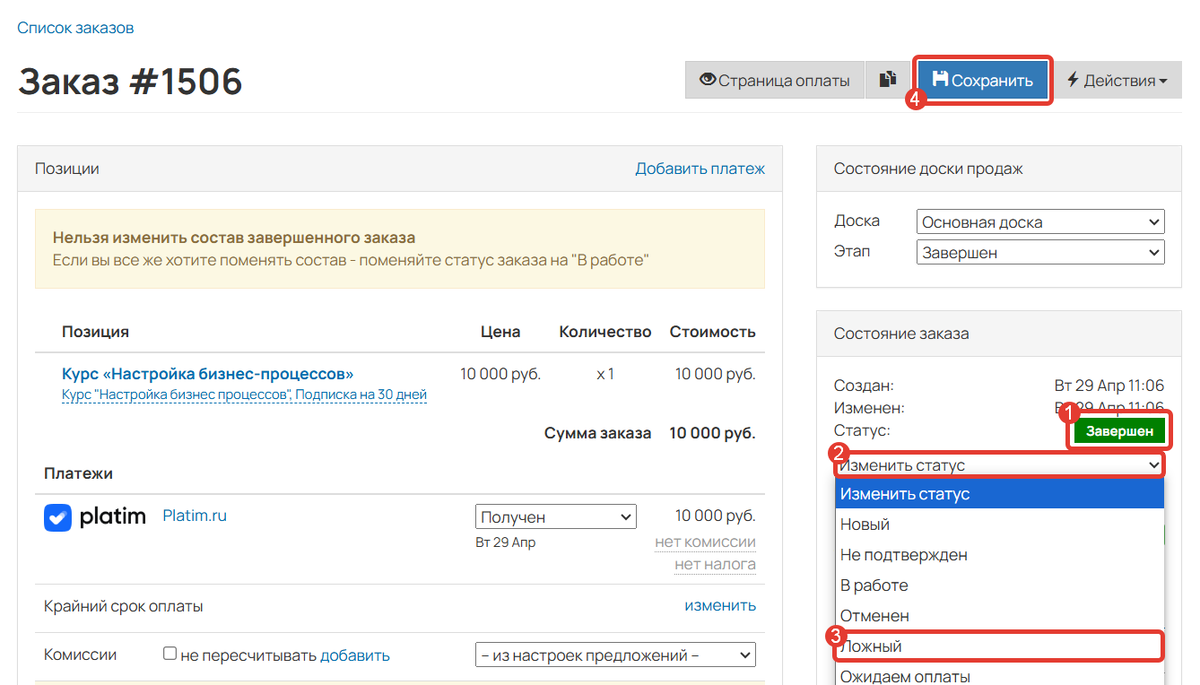
Task: Click the copy order icon button
Action: coord(888,80)
